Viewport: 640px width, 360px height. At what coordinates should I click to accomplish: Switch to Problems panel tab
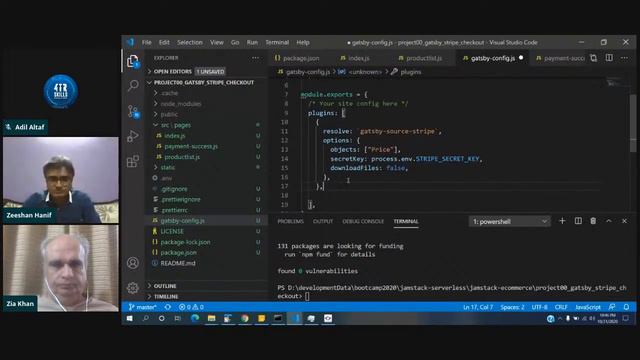291,221
